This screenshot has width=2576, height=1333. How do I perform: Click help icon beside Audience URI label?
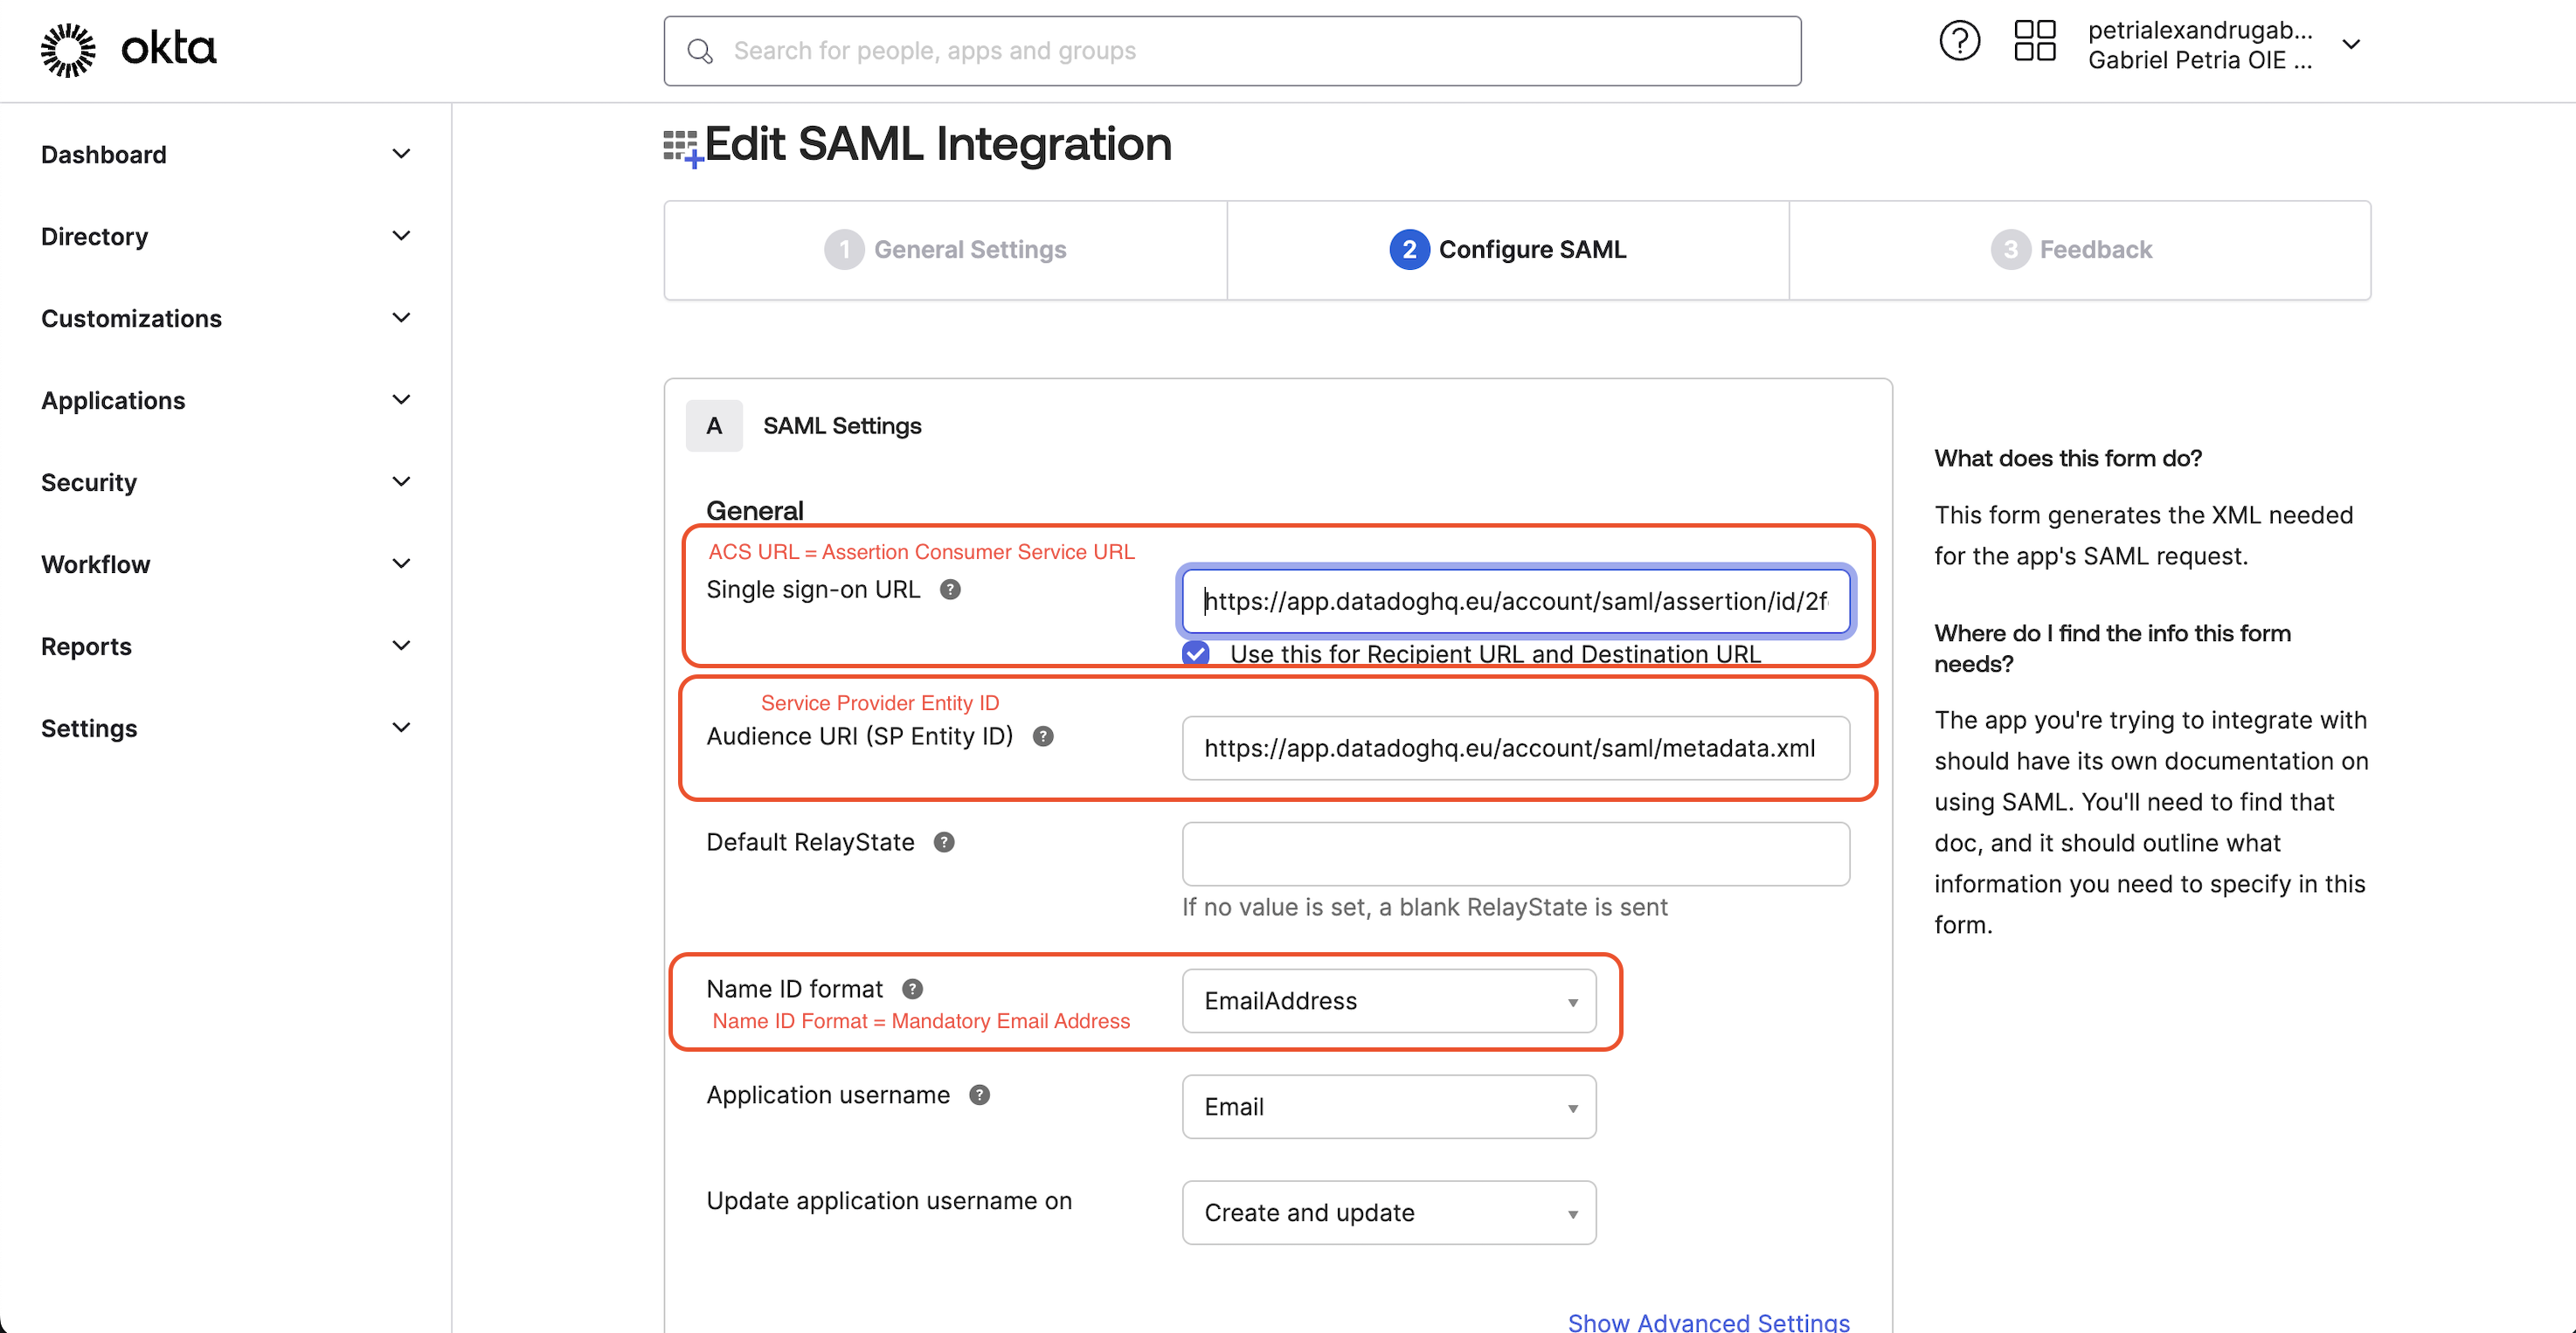tap(1042, 737)
